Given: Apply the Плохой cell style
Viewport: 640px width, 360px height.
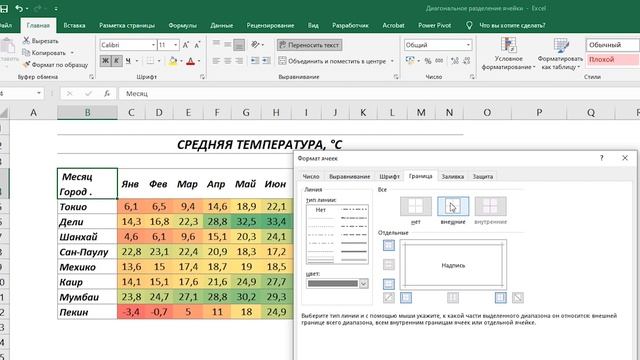Looking at the screenshot, I should 612,60.
